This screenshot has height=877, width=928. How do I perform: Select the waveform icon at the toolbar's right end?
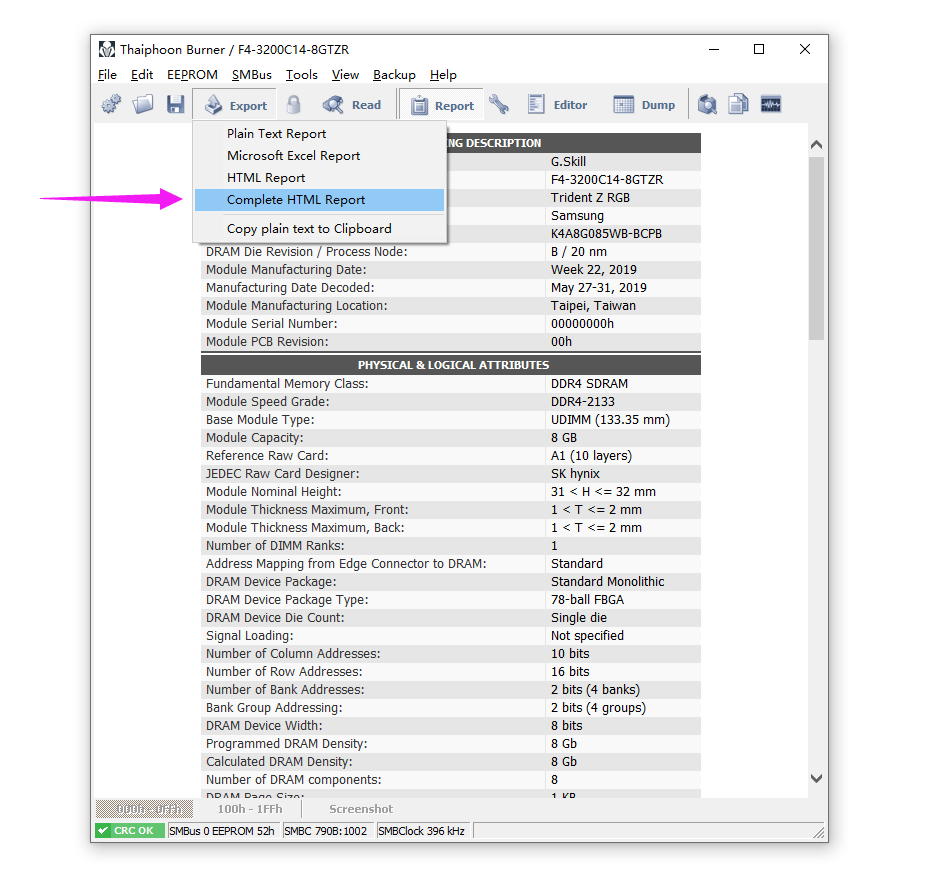coord(771,104)
